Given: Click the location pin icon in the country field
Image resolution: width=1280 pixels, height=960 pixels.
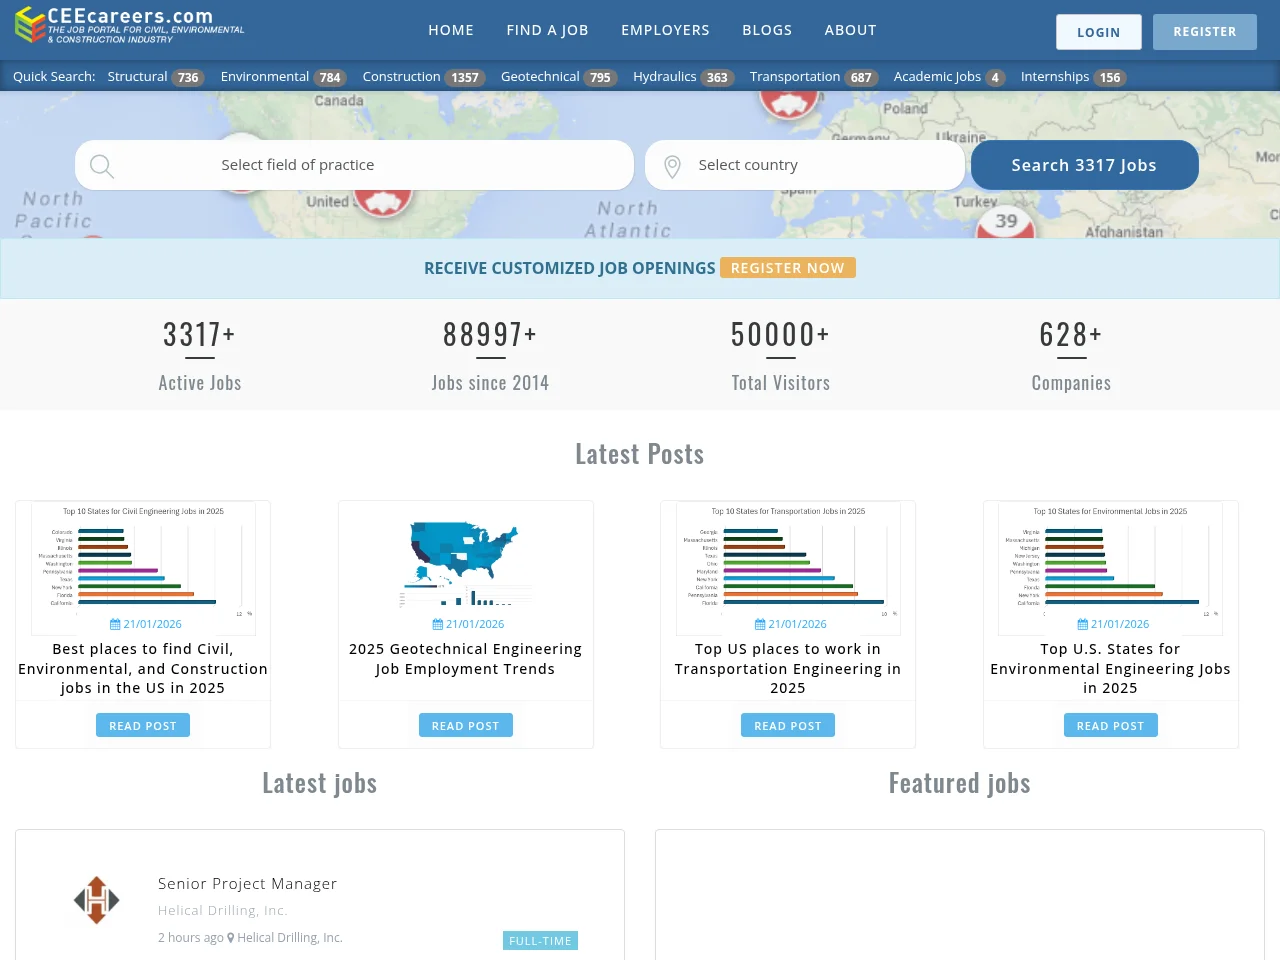Looking at the screenshot, I should 672,166.
